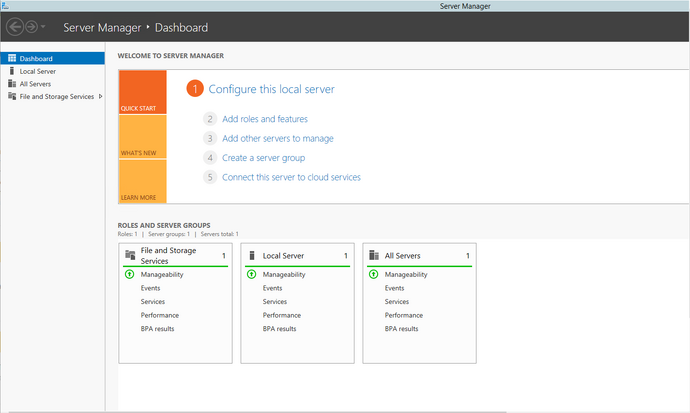This screenshot has height=413, width=690.
Task: Click the forward navigation arrow
Action: coord(31,27)
